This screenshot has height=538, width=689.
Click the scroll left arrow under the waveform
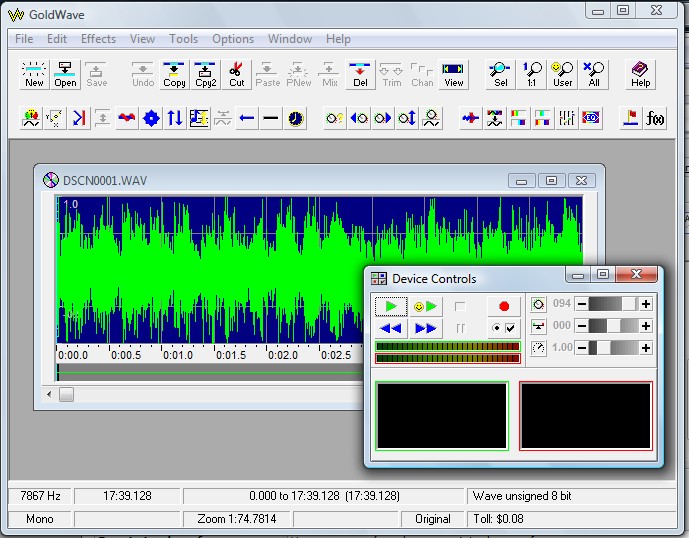pos(49,394)
